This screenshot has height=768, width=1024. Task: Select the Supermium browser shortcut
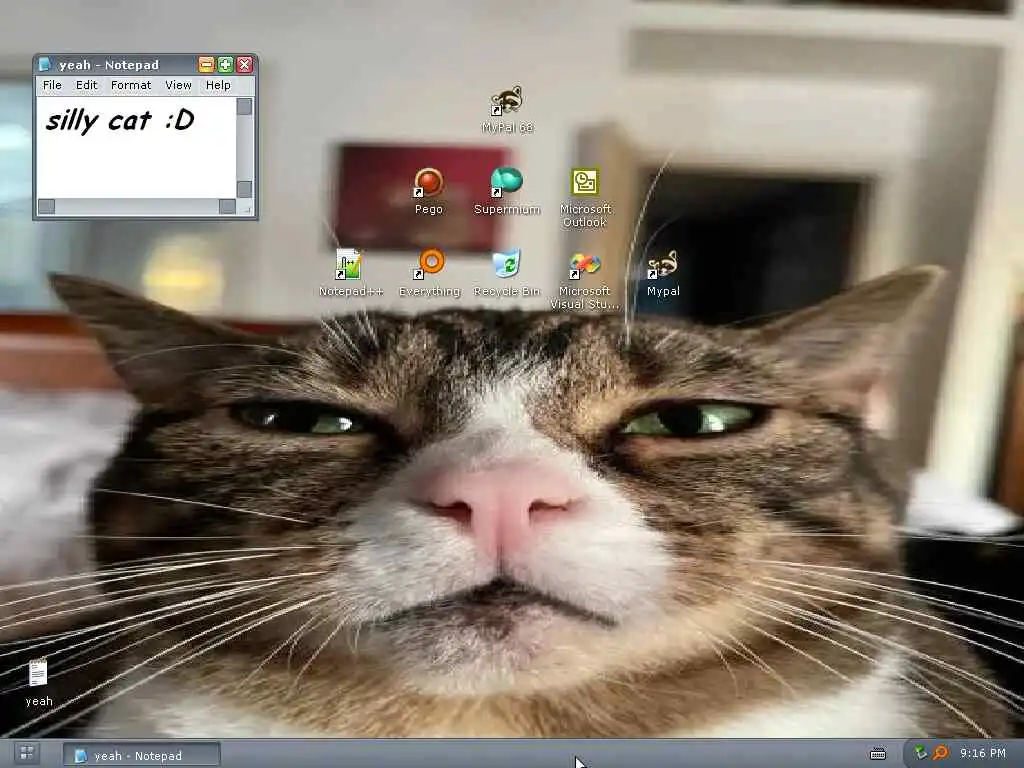[x=507, y=191]
